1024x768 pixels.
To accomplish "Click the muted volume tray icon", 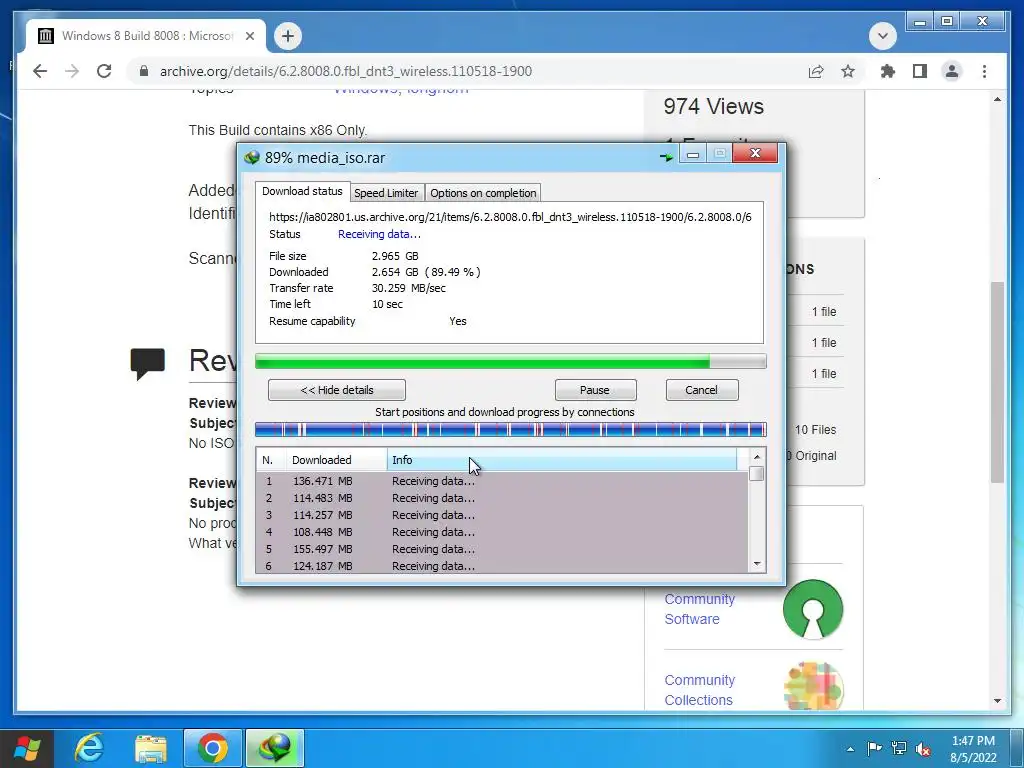I will pos(923,749).
